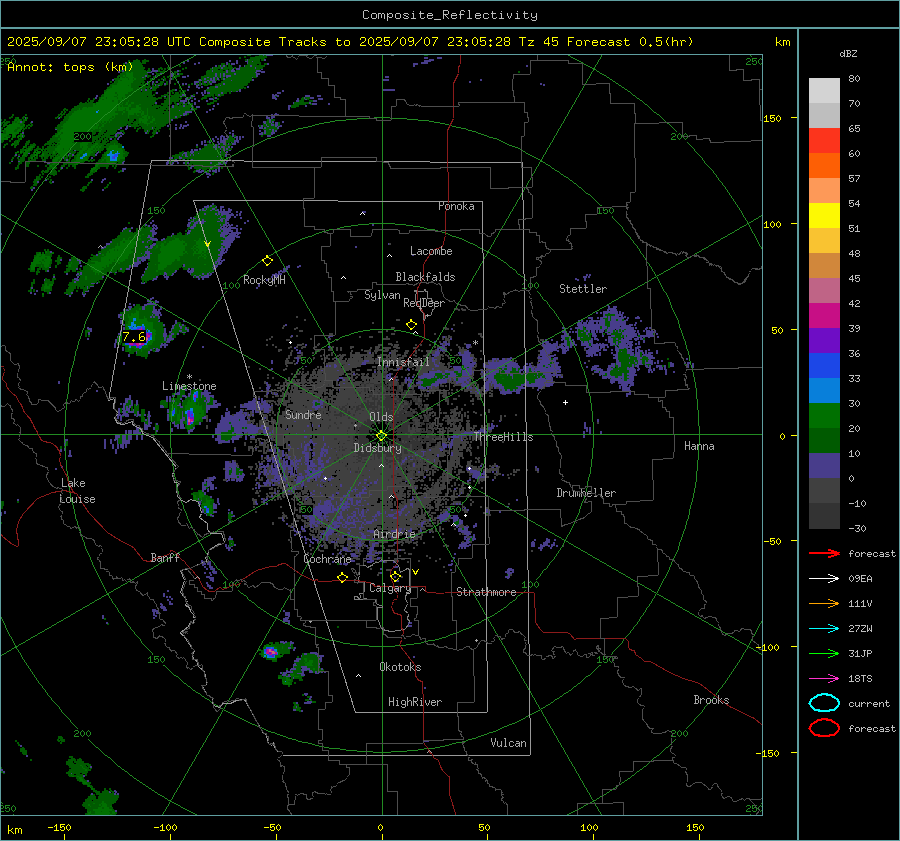900x841 pixels.
Task: Click the yellow diamond marker south of Cochrane
Action: [x=342, y=577]
